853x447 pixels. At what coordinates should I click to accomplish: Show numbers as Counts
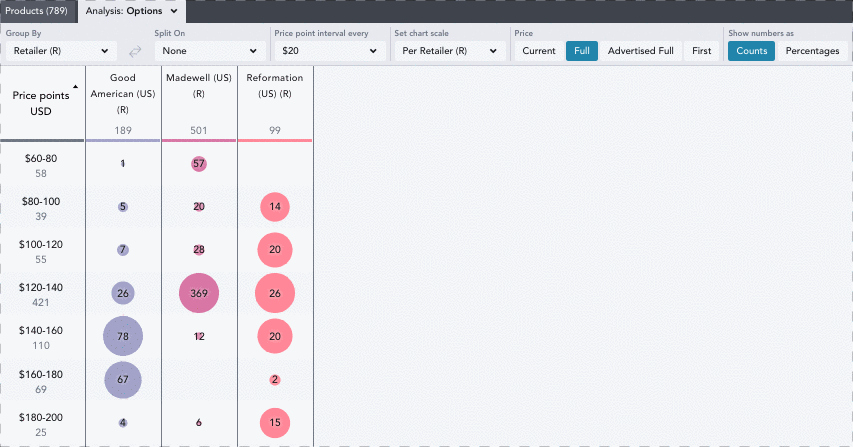point(751,51)
